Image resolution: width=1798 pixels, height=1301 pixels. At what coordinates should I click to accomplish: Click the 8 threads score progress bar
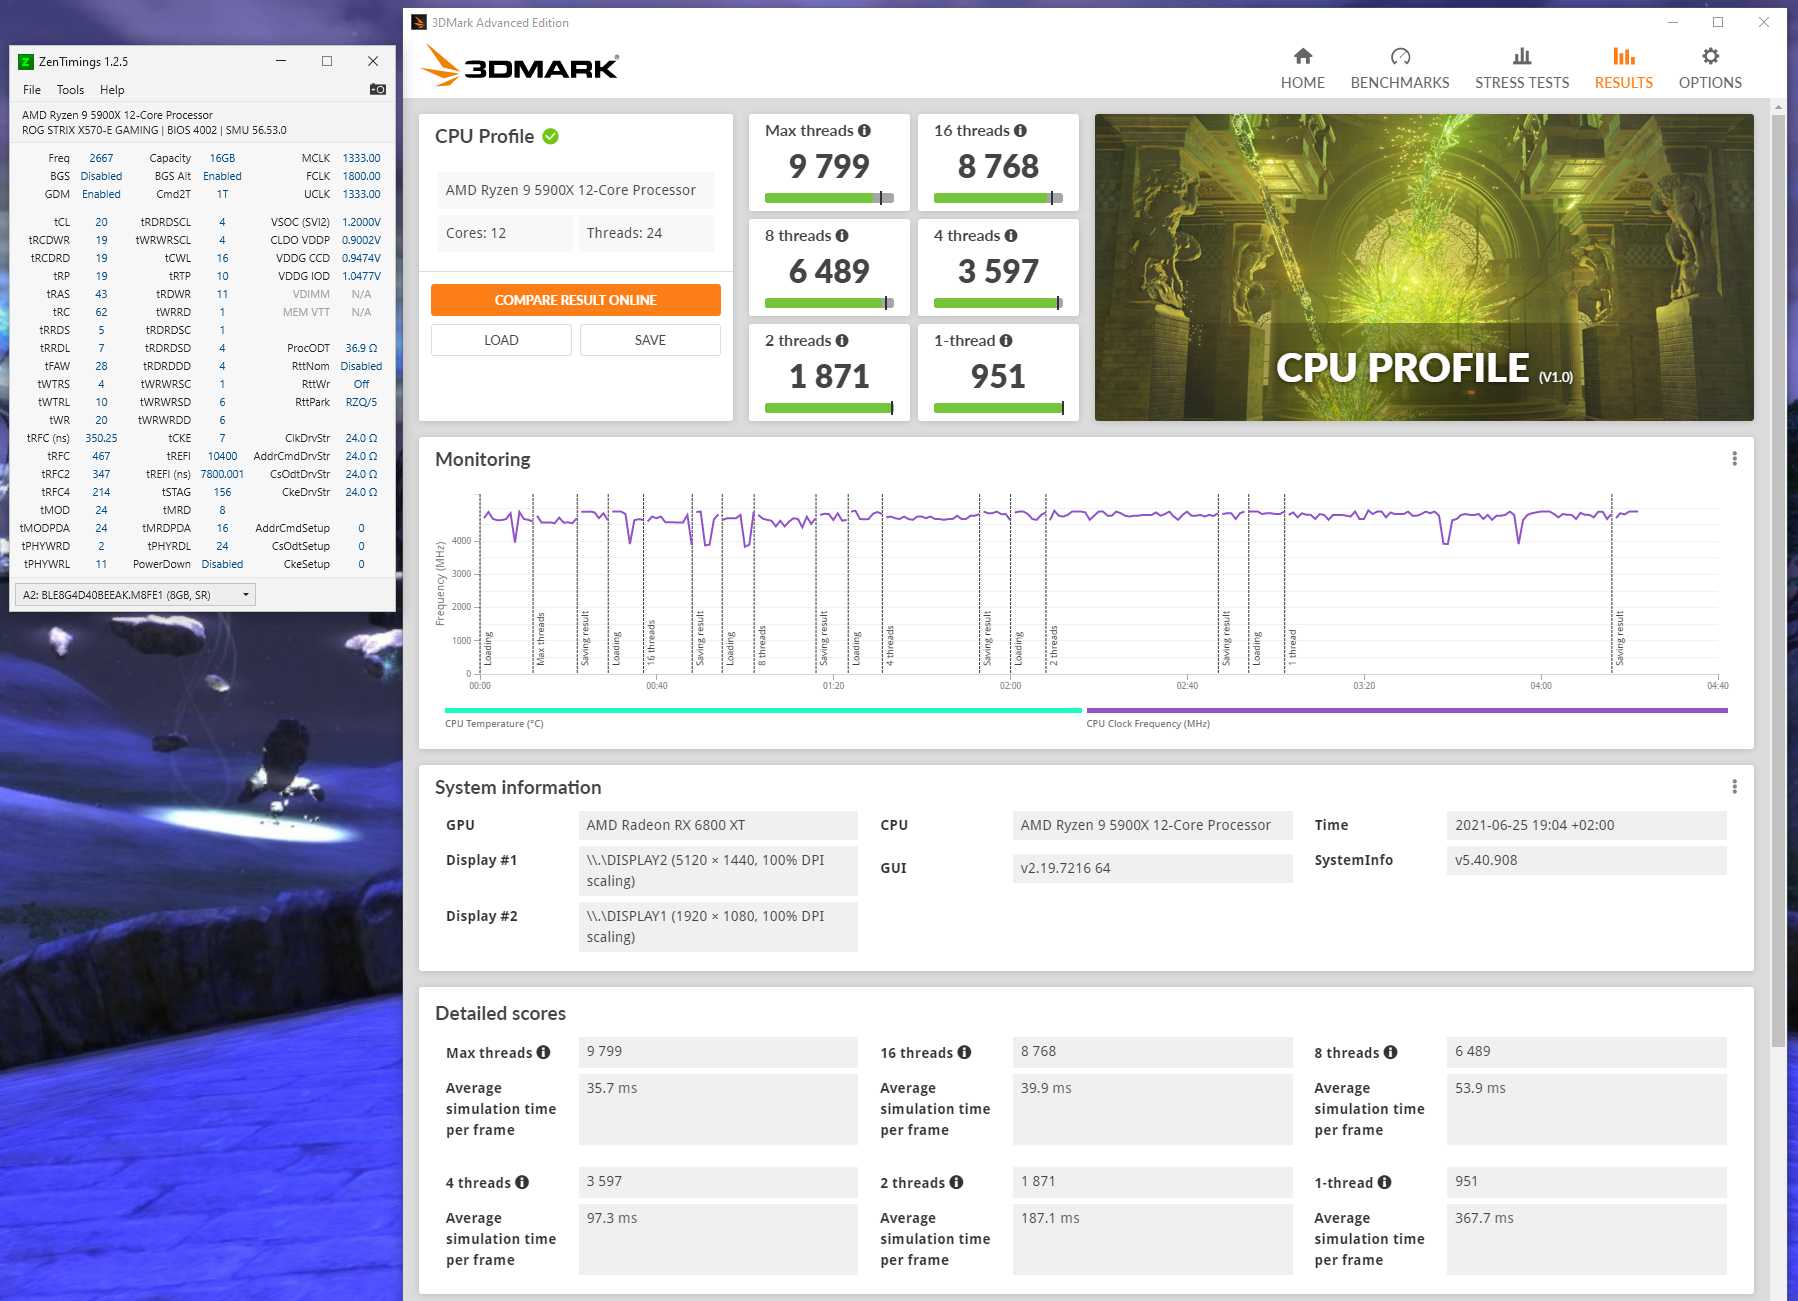829,303
